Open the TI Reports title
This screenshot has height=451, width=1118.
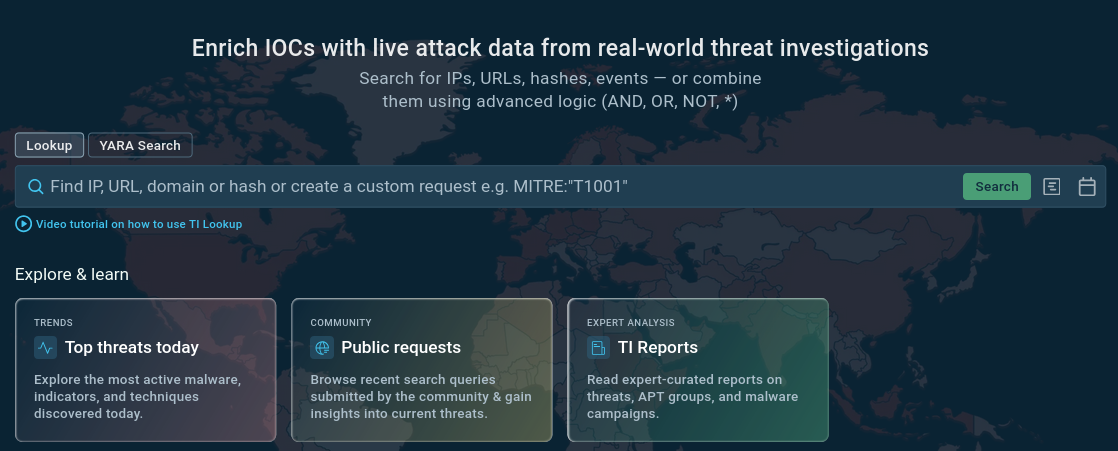point(658,348)
